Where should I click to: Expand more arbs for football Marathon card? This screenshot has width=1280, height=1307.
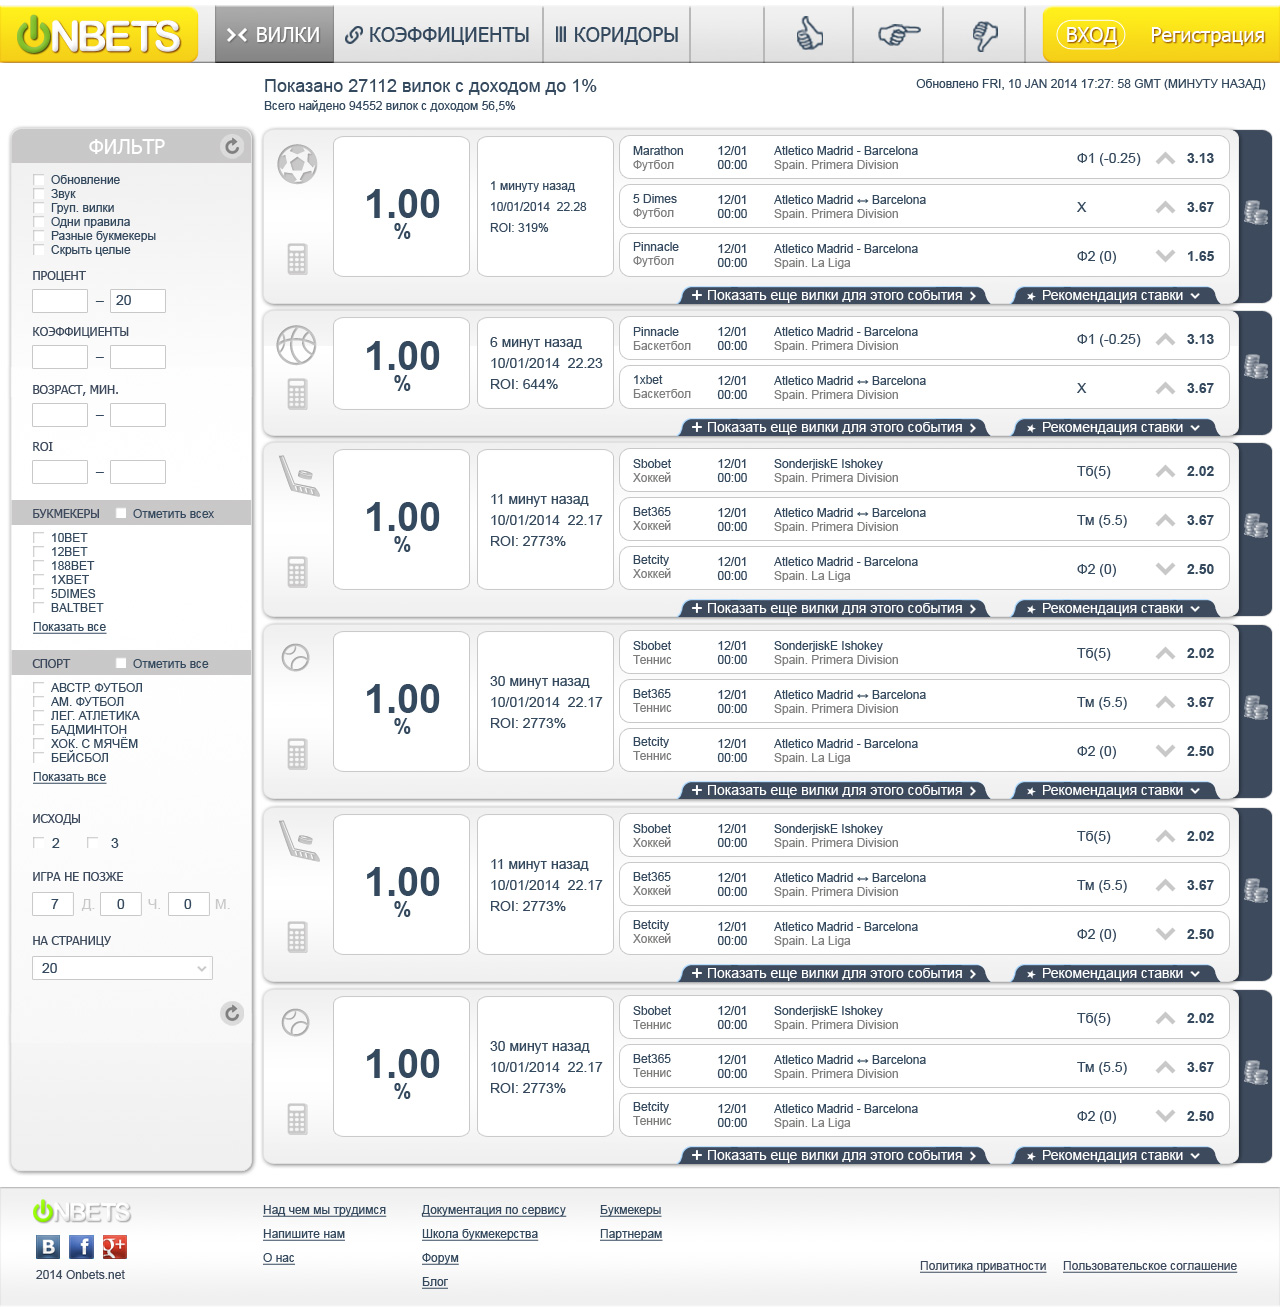pos(834,295)
